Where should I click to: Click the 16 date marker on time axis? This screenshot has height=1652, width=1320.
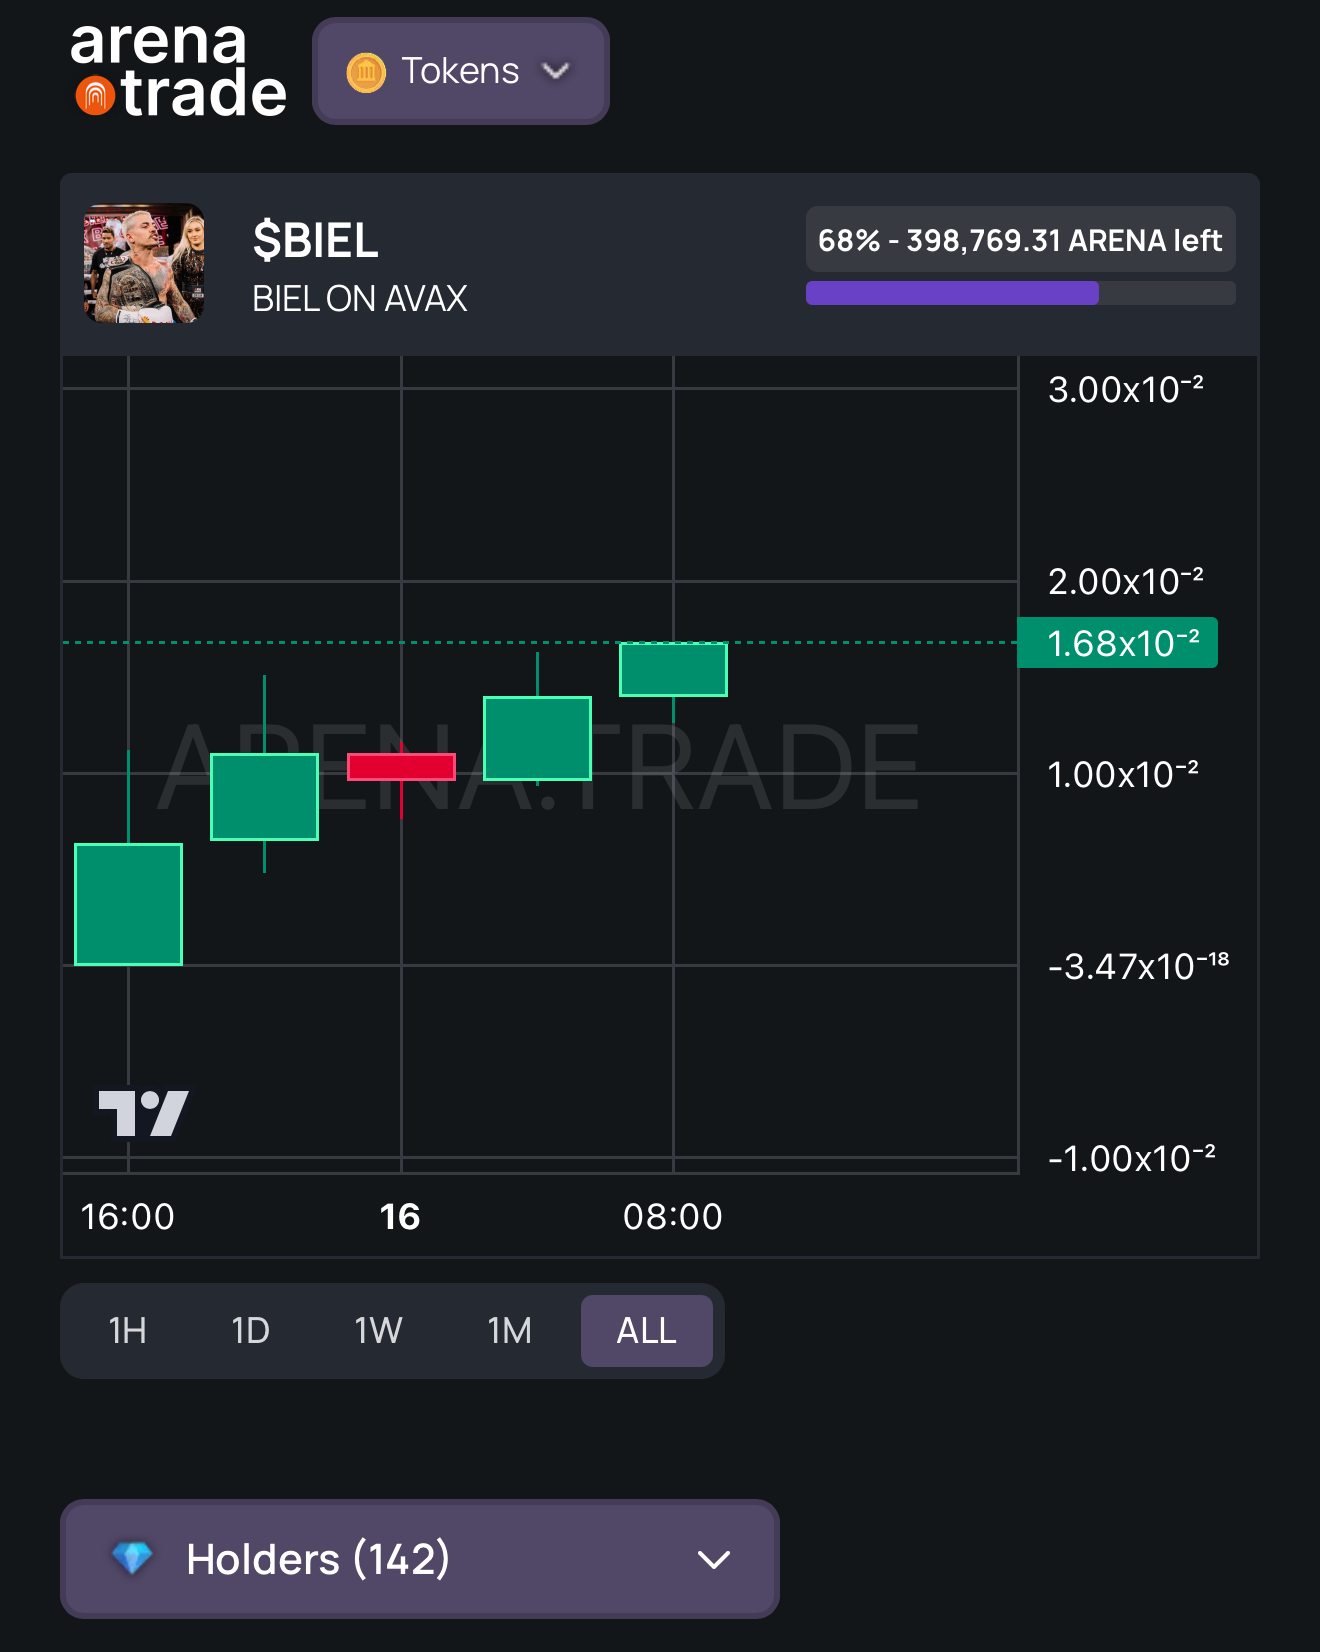(x=400, y=1217)
